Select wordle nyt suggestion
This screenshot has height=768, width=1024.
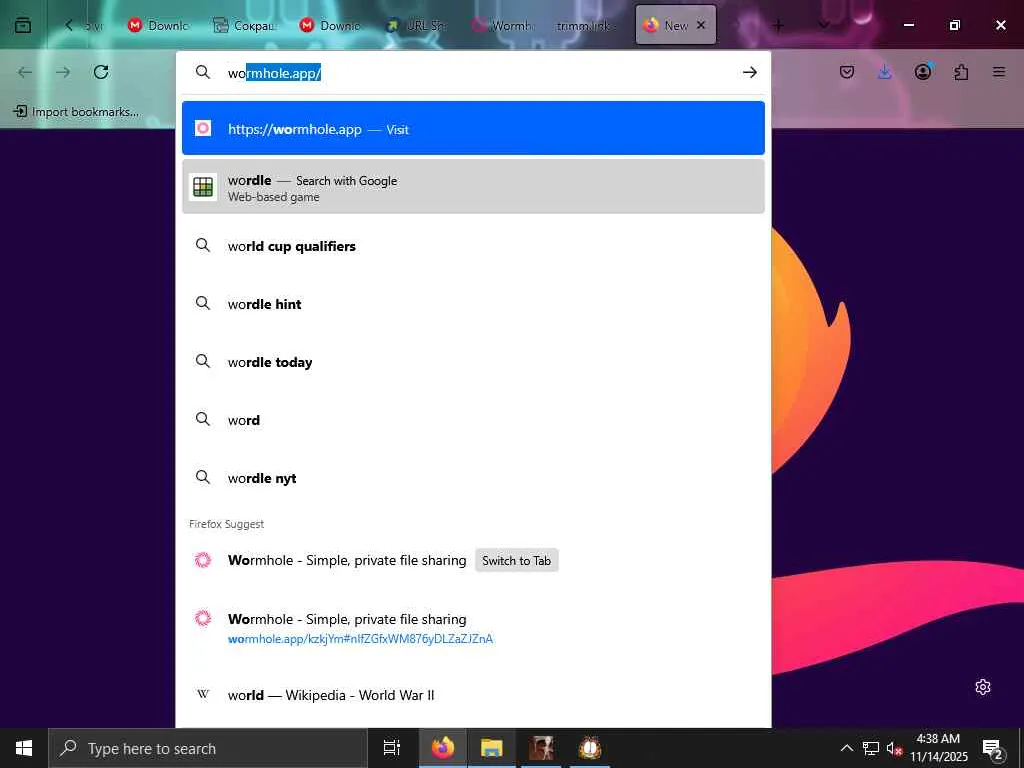click(473, 478)
